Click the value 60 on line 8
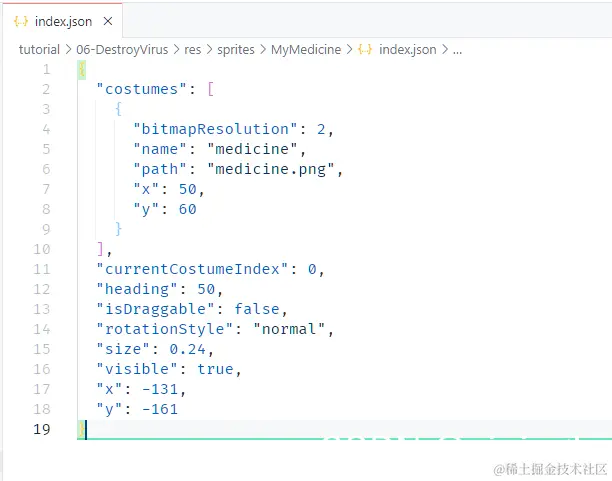Viewport: 612px width, 481px height. pyautogui.click(x=188, y=209)
